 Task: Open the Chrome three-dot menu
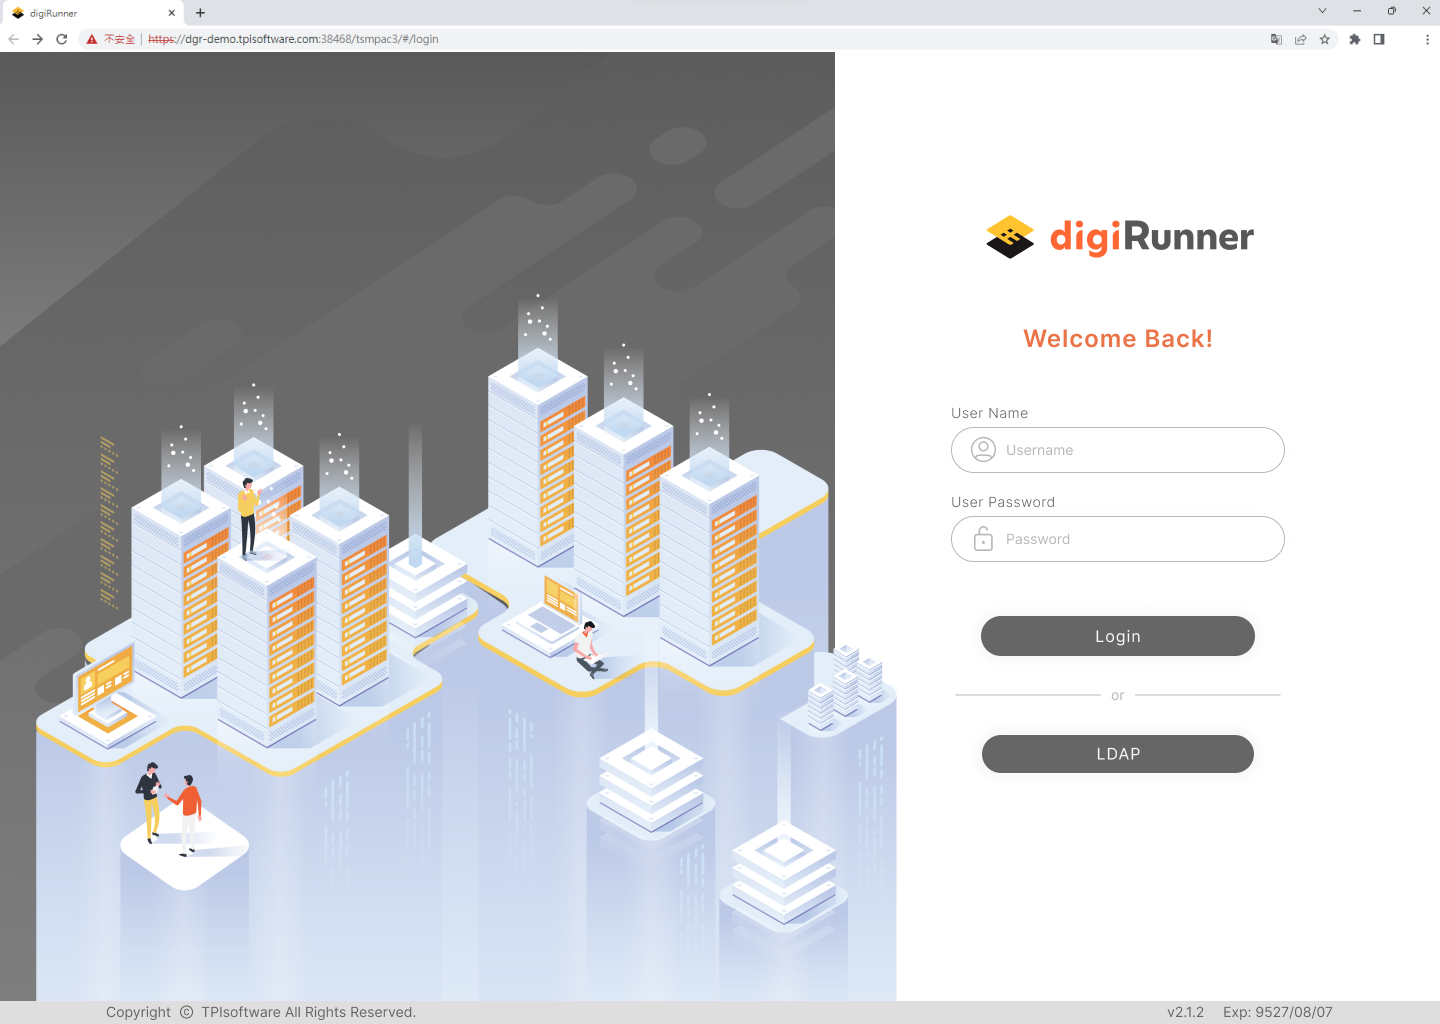[1427, 39]
